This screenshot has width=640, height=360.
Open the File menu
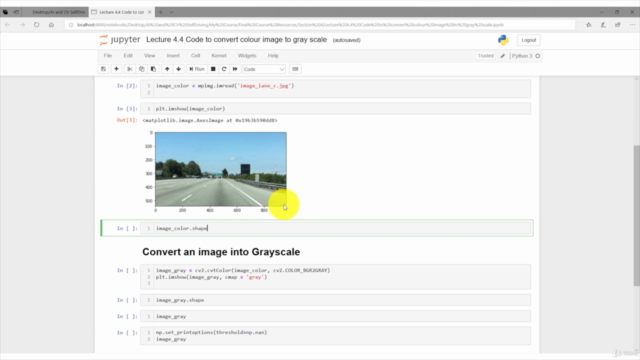[x=108, y=56]
